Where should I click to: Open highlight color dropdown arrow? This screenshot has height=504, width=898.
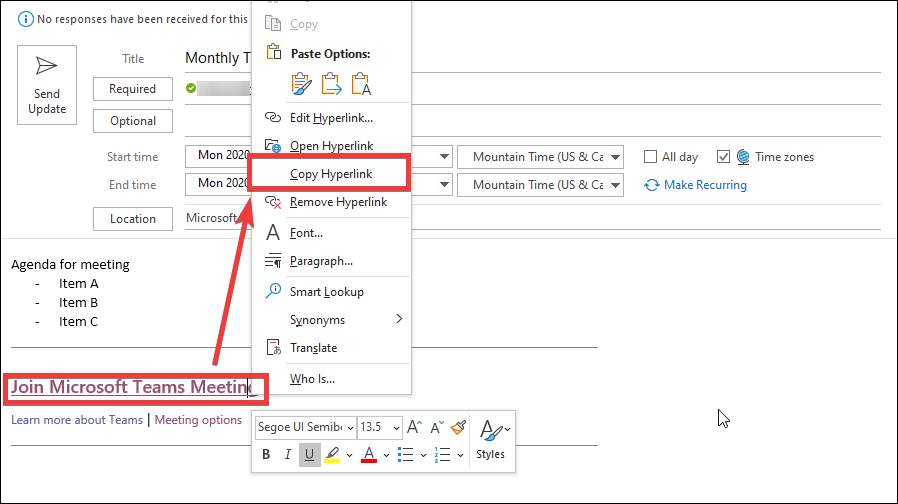349,455
